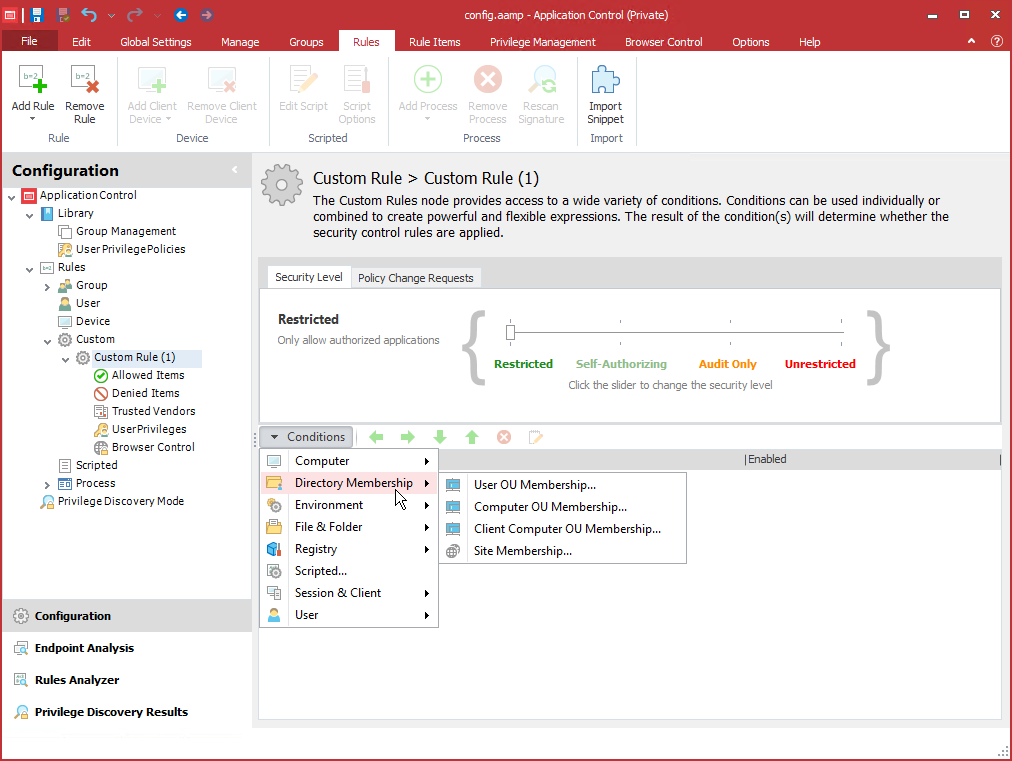The height and width of the screenshot is (761, 1012).
Task: Open the Registry conditions submenu
Action: tap(349, 549)
